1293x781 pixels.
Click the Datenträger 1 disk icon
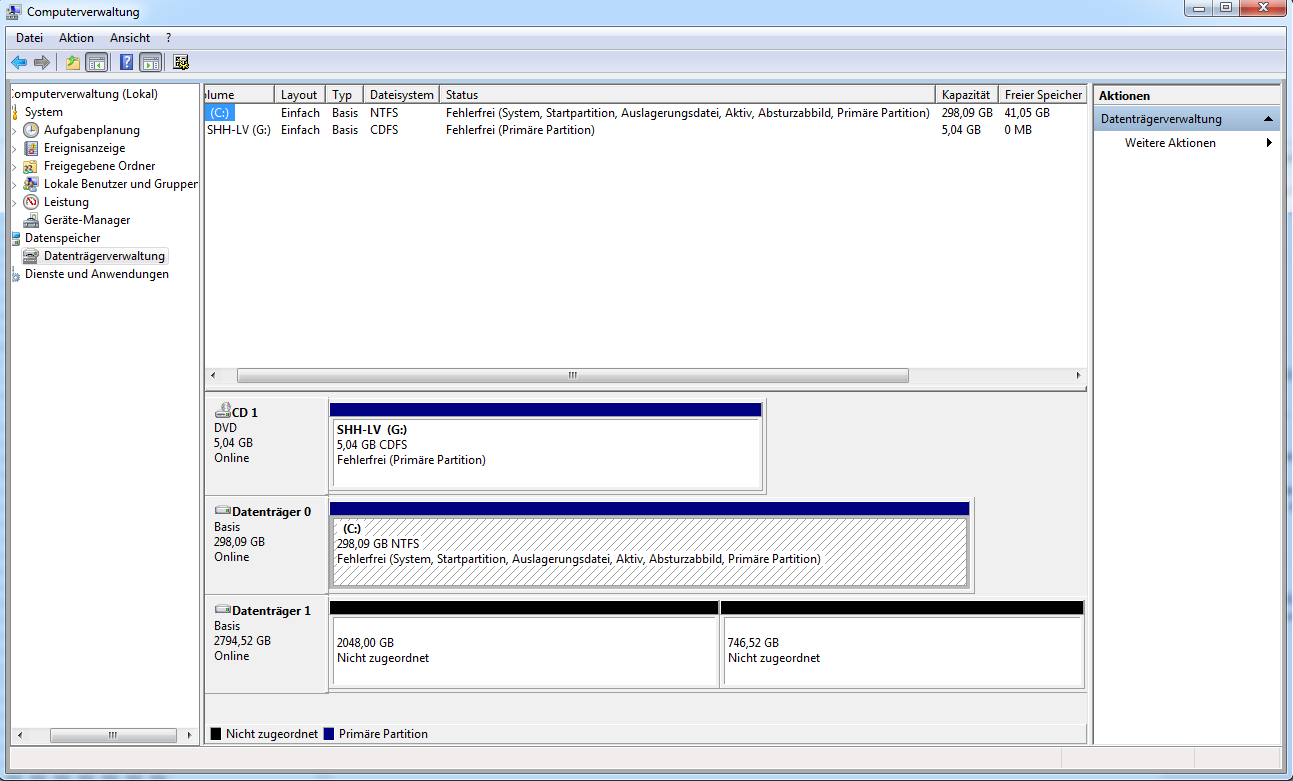coord(222,610)
